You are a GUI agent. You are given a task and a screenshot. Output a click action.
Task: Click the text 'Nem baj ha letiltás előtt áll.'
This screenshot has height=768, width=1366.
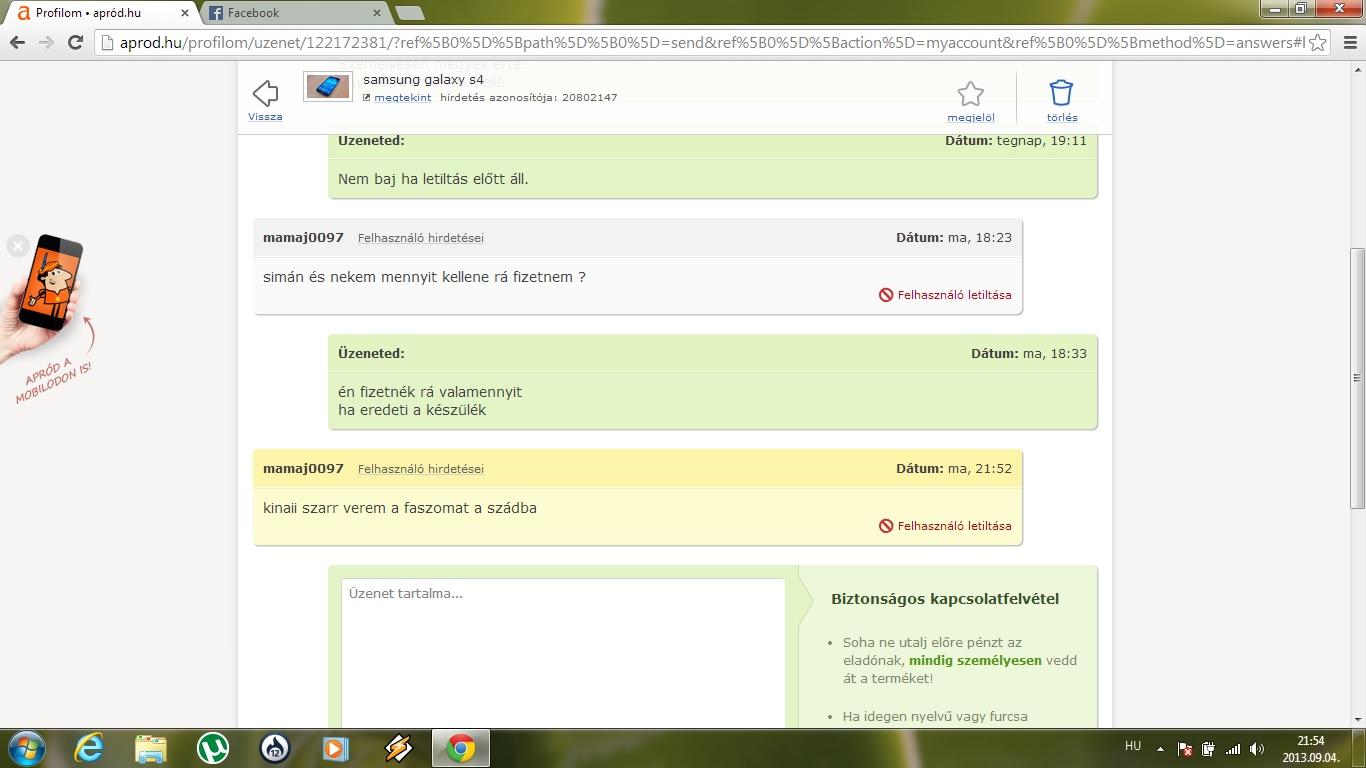coord(433,179)
